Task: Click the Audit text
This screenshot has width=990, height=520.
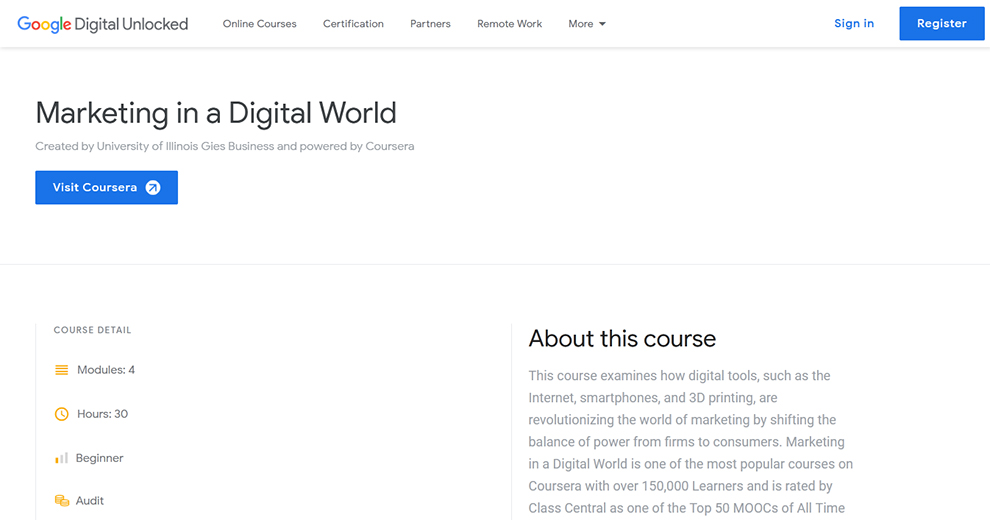Action: click(90, 500)
